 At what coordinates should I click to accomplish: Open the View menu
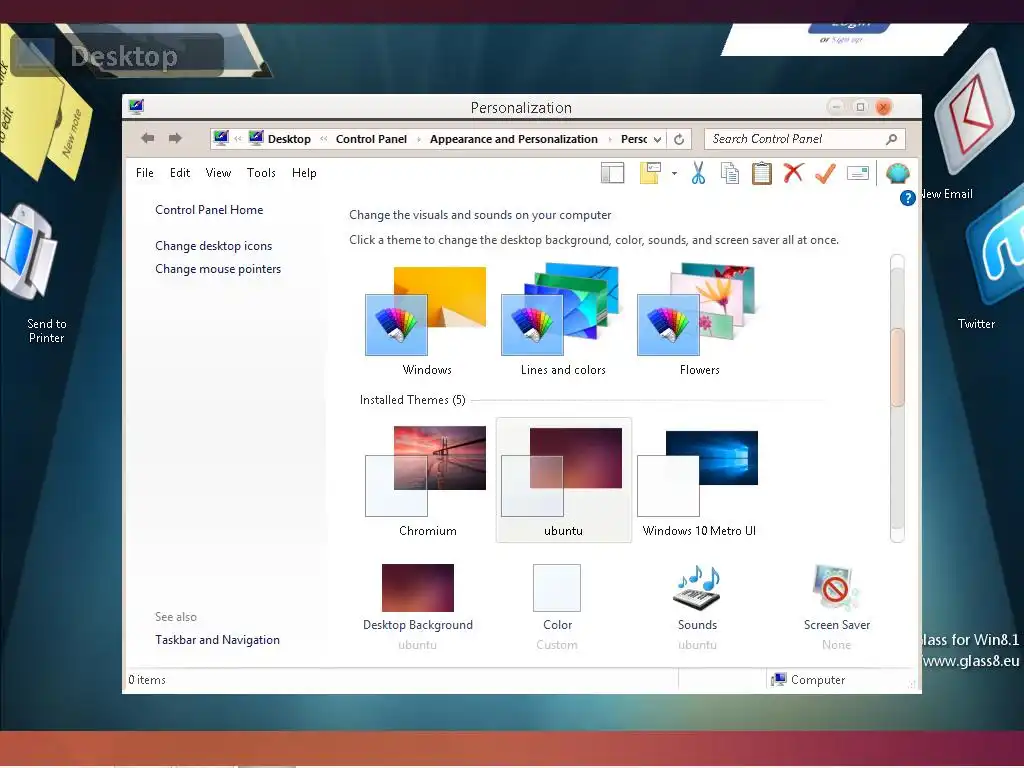[218, 173]
